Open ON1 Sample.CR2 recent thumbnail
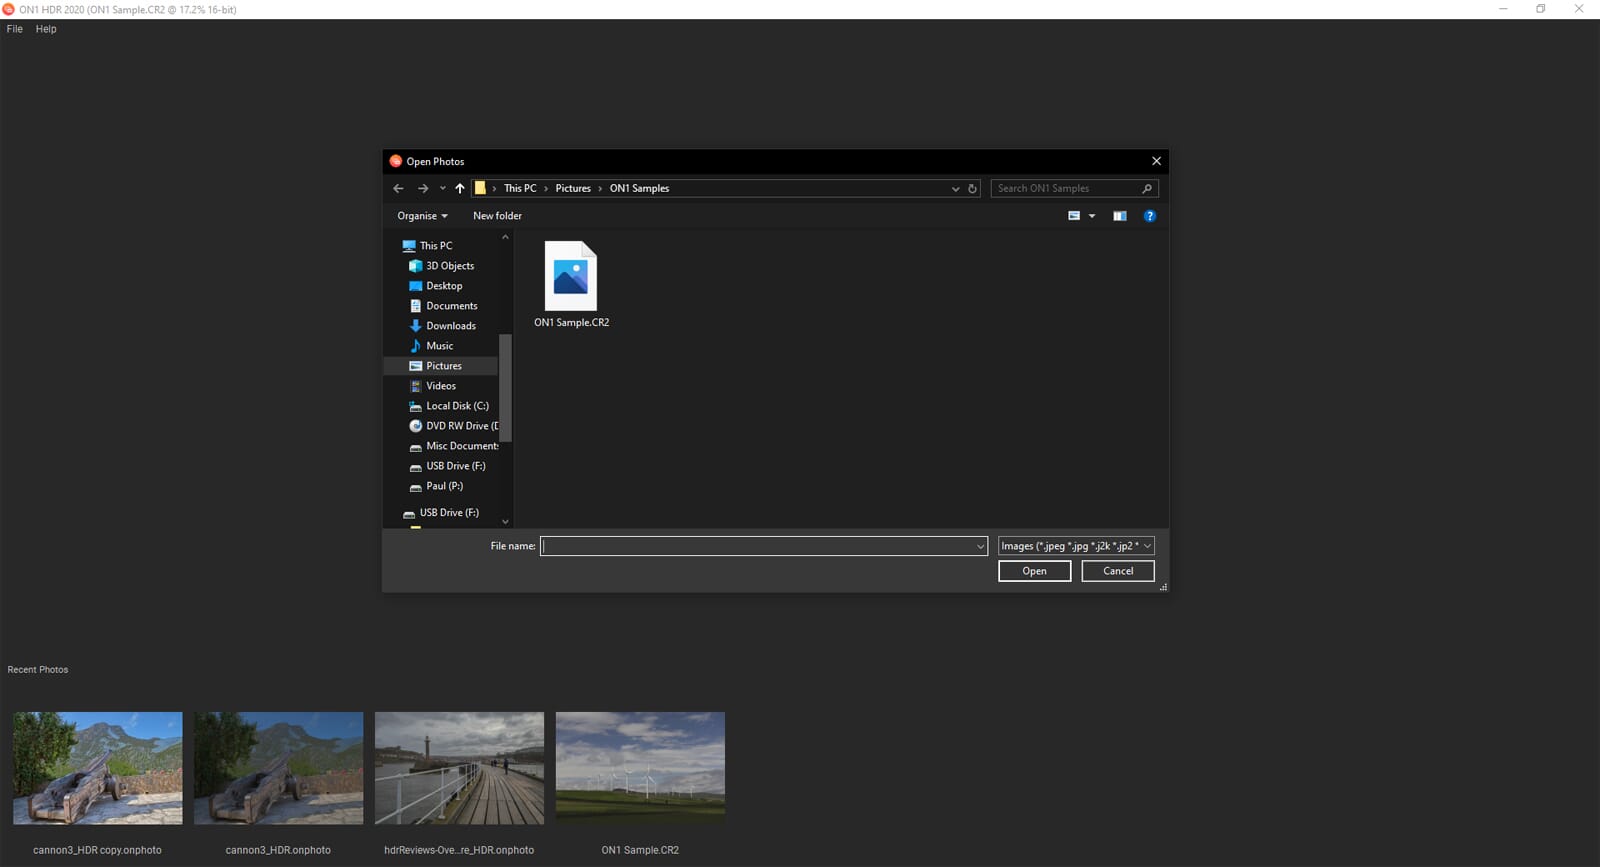Screen dimensions: 1600x867 click(x=640, y=768)
